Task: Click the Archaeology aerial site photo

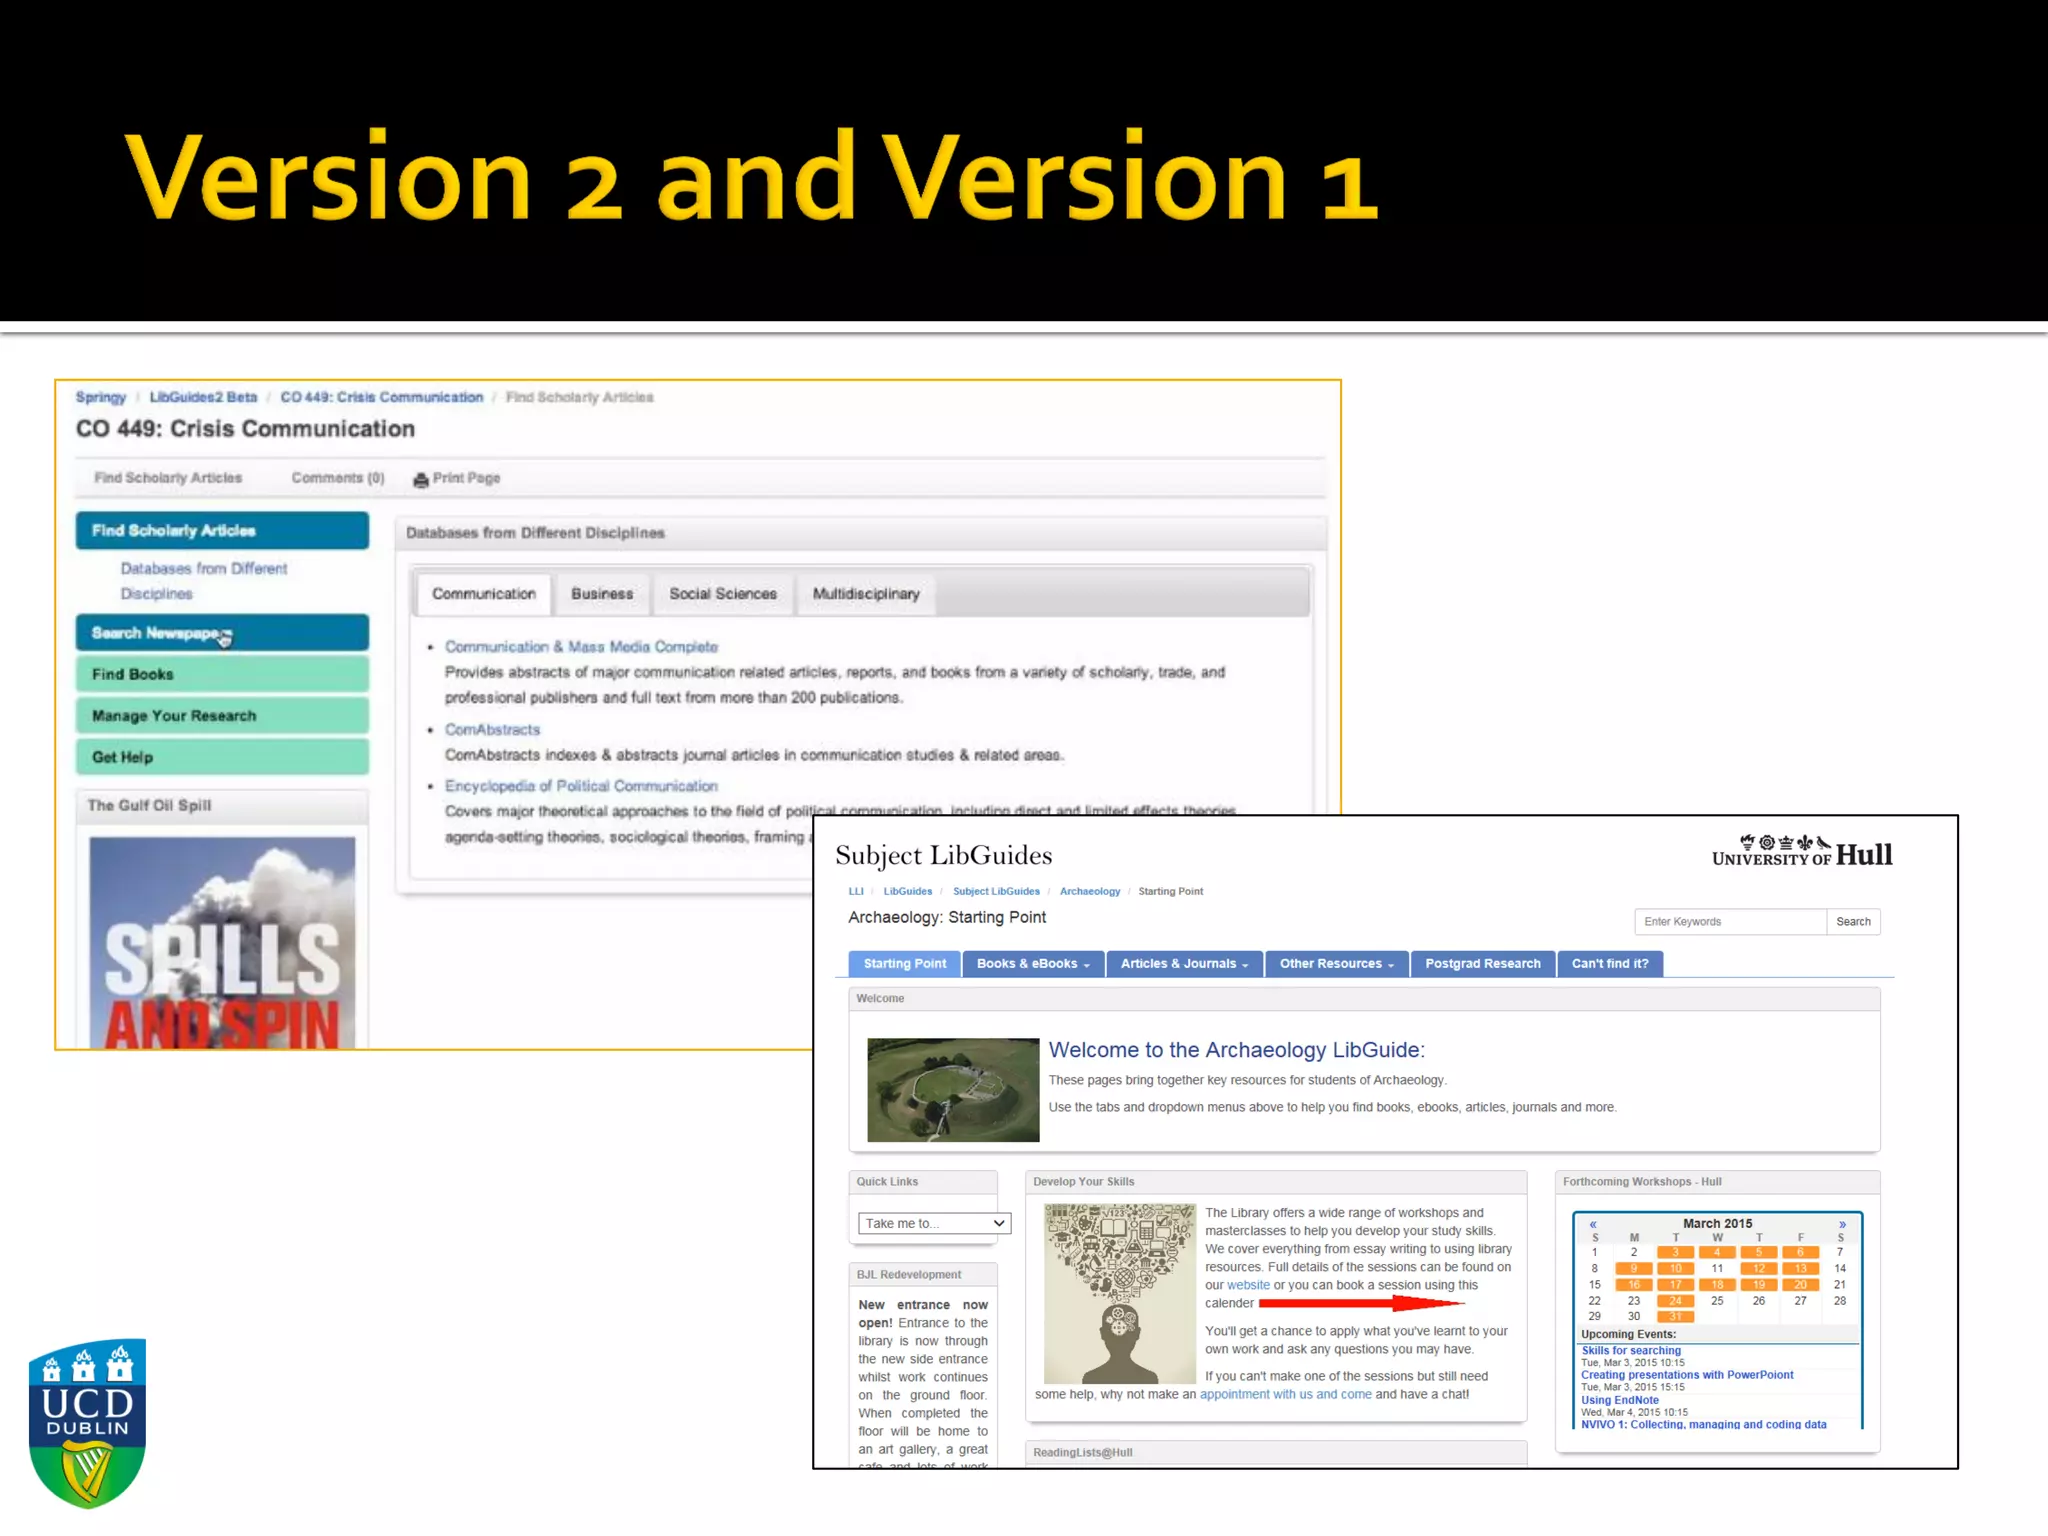Action: [953, 1090]
